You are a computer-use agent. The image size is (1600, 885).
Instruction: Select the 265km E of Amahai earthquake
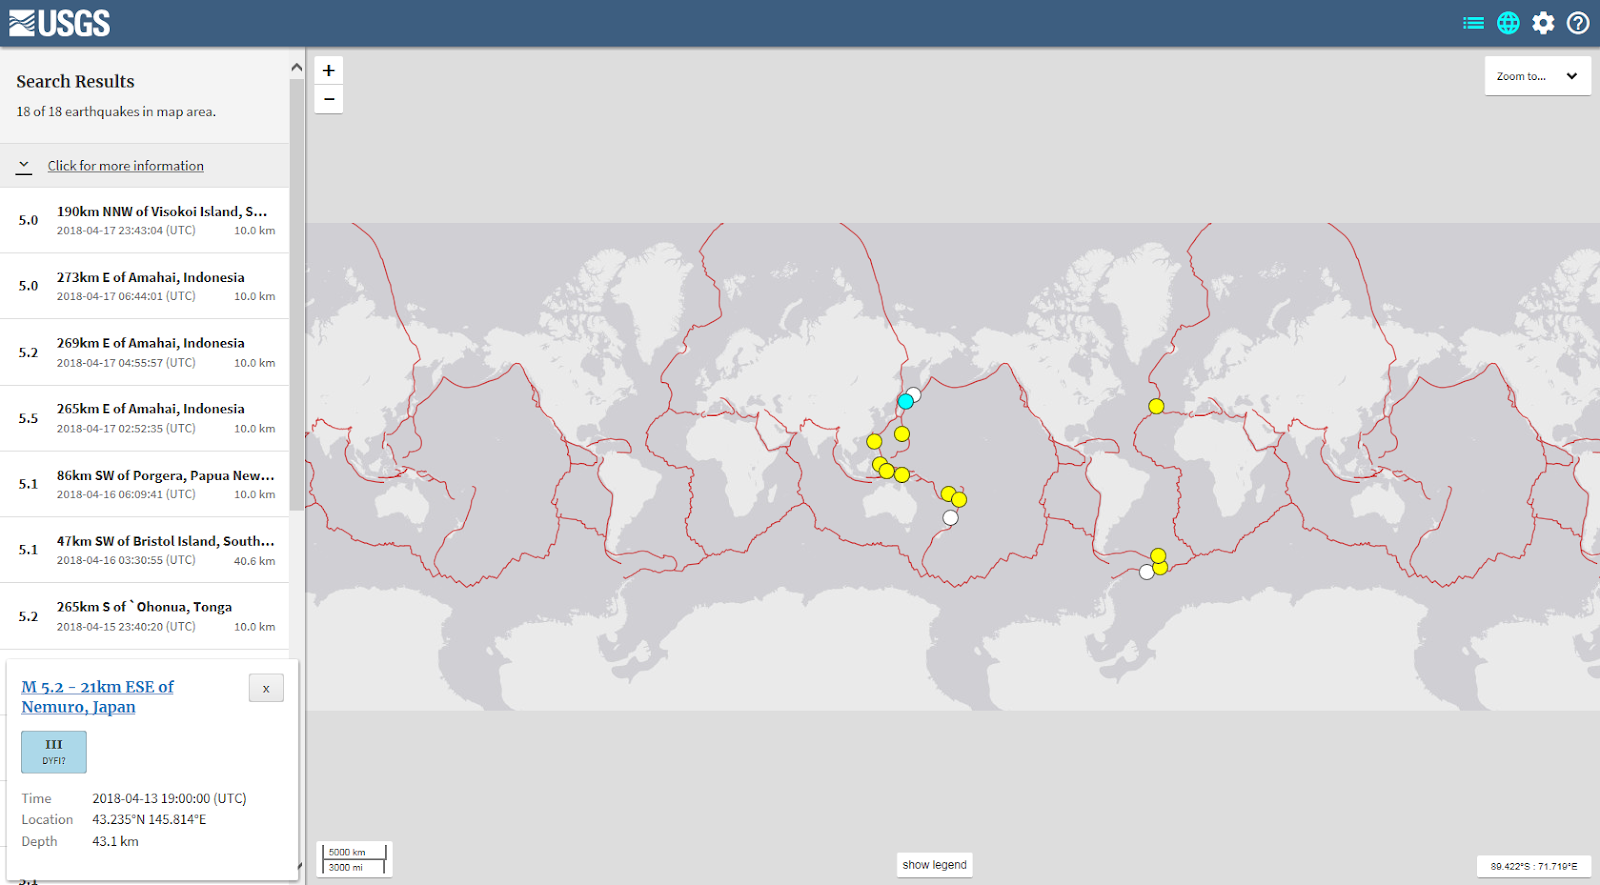[x=145, y=418]
